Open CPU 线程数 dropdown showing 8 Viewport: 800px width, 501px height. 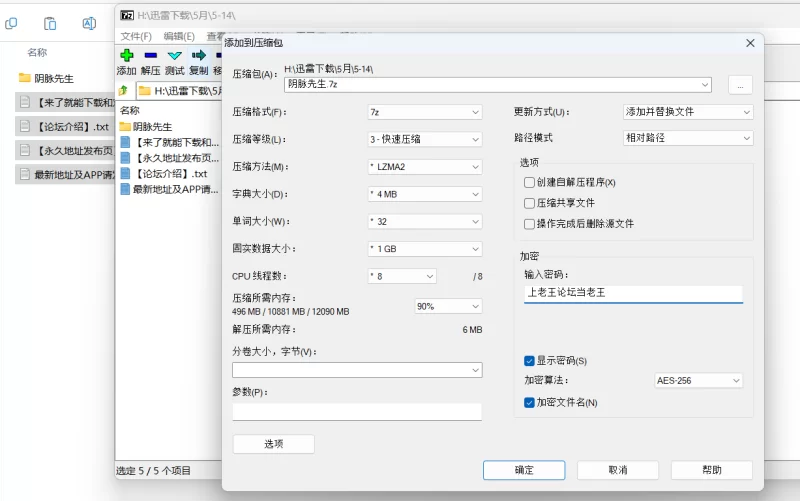tap(402, 276)
